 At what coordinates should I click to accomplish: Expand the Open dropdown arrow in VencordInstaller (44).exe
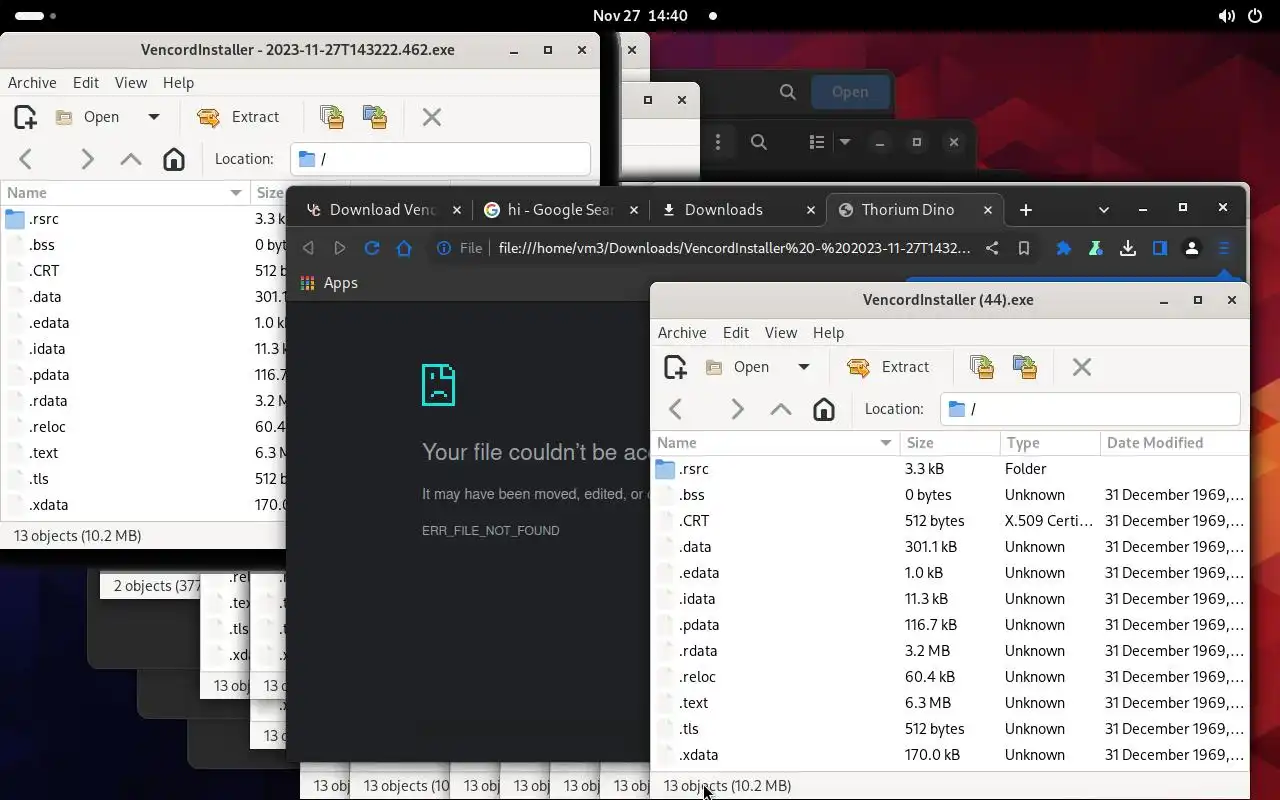[x=804, y=367]
